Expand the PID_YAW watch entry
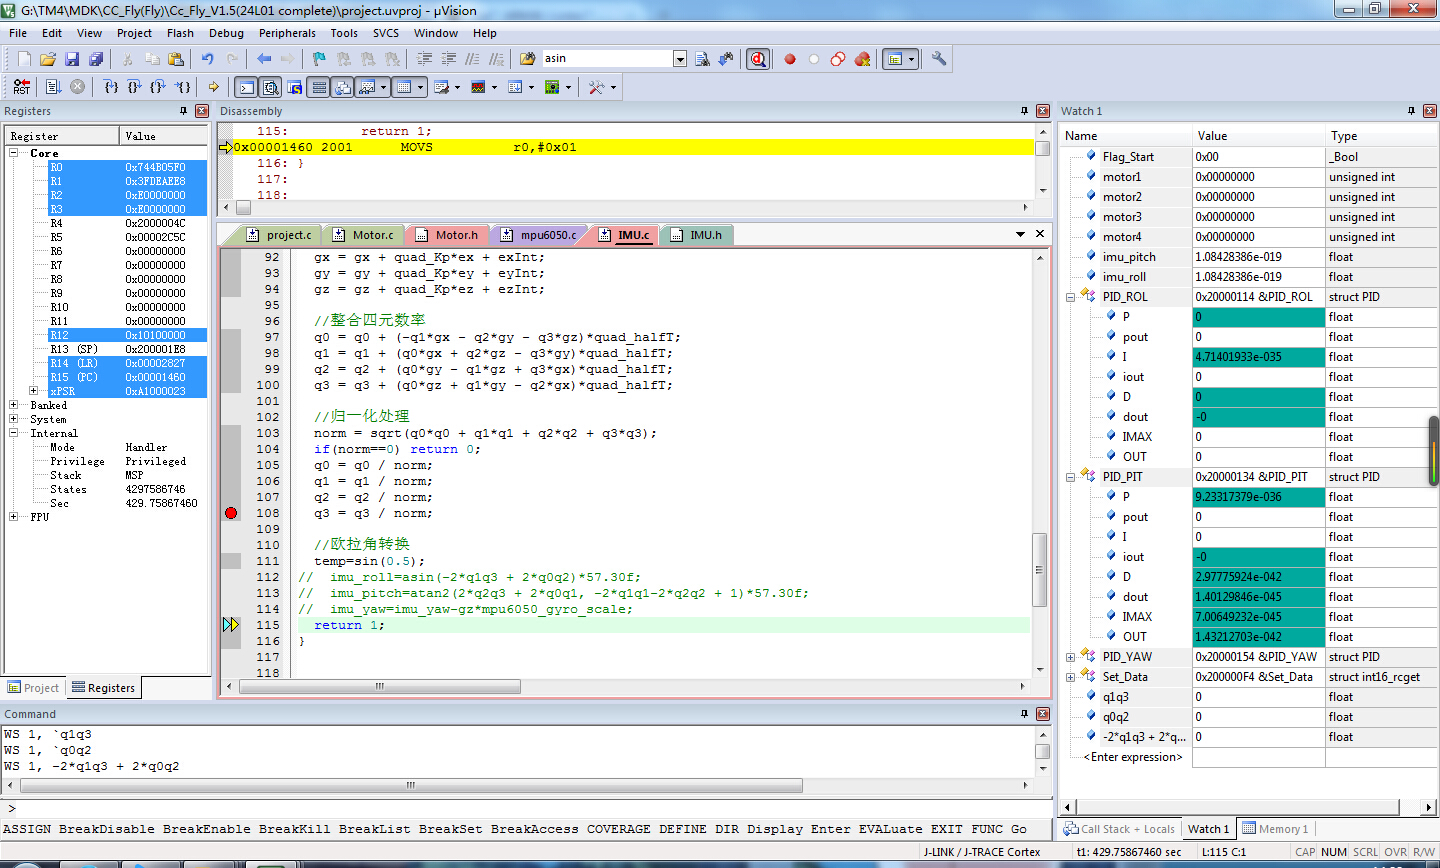The image size is (1440, 868). point(1070,657)
